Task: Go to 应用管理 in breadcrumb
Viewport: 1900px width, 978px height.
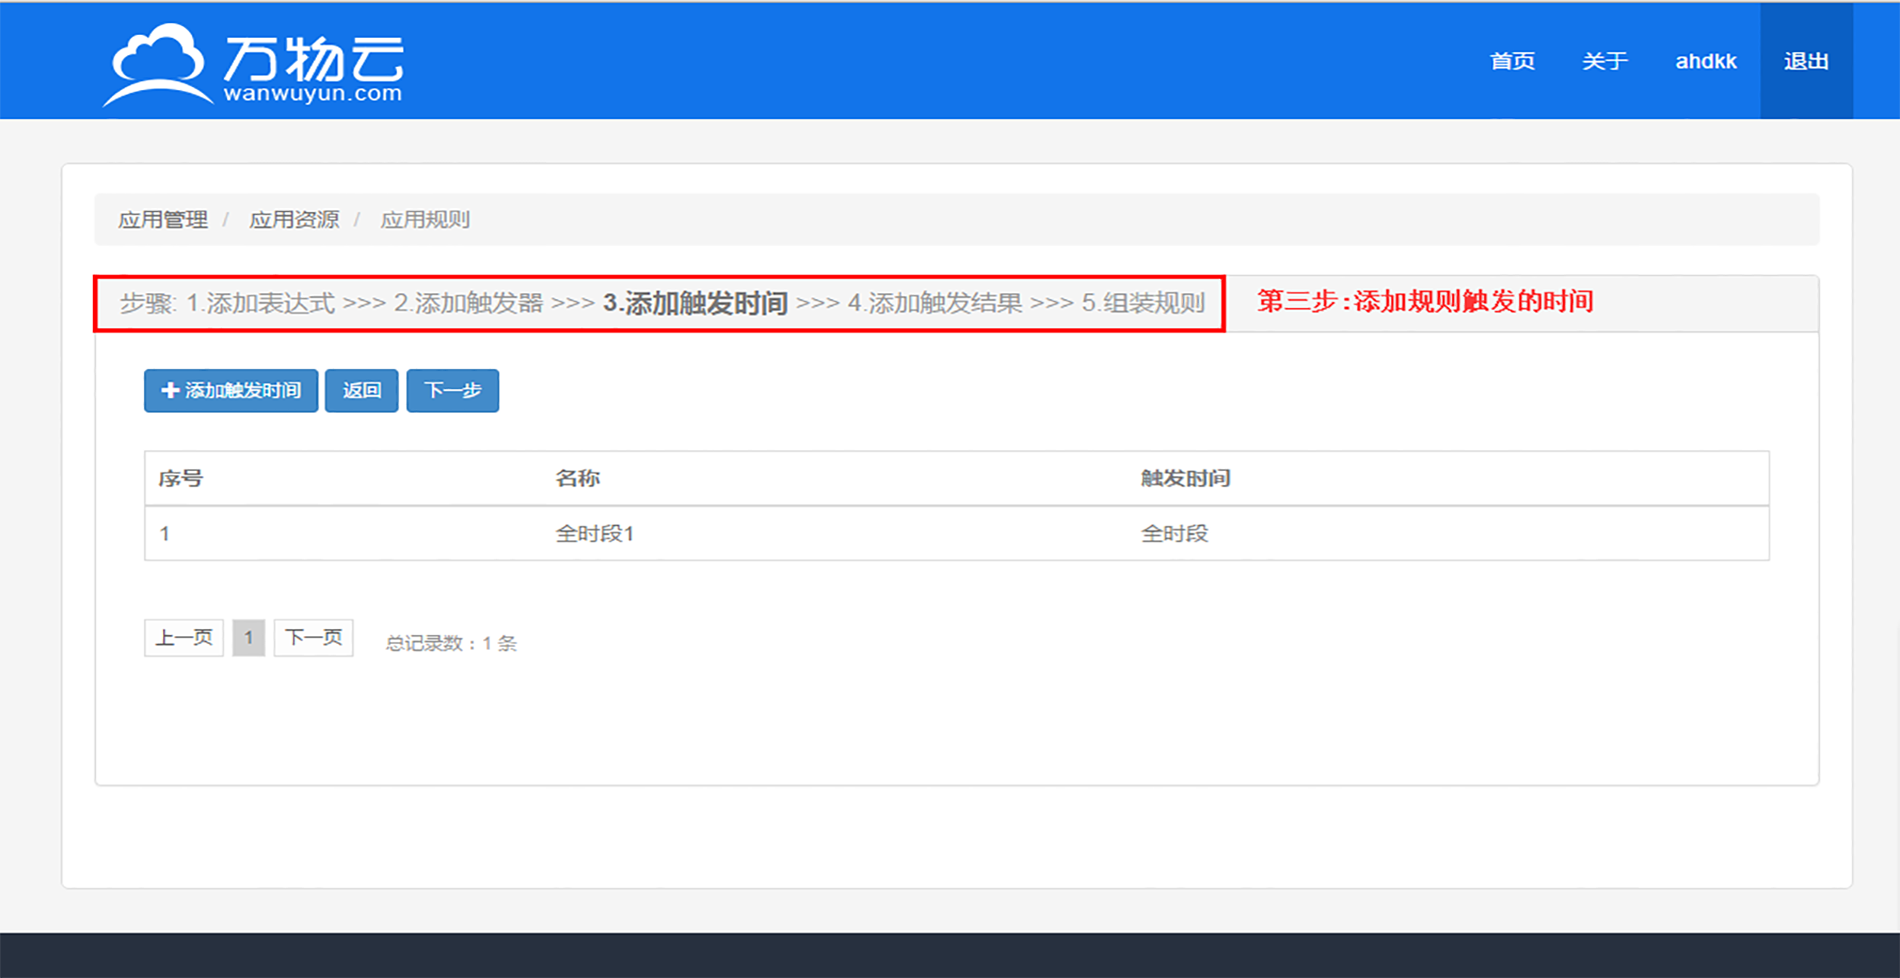Action: point(163,220)
